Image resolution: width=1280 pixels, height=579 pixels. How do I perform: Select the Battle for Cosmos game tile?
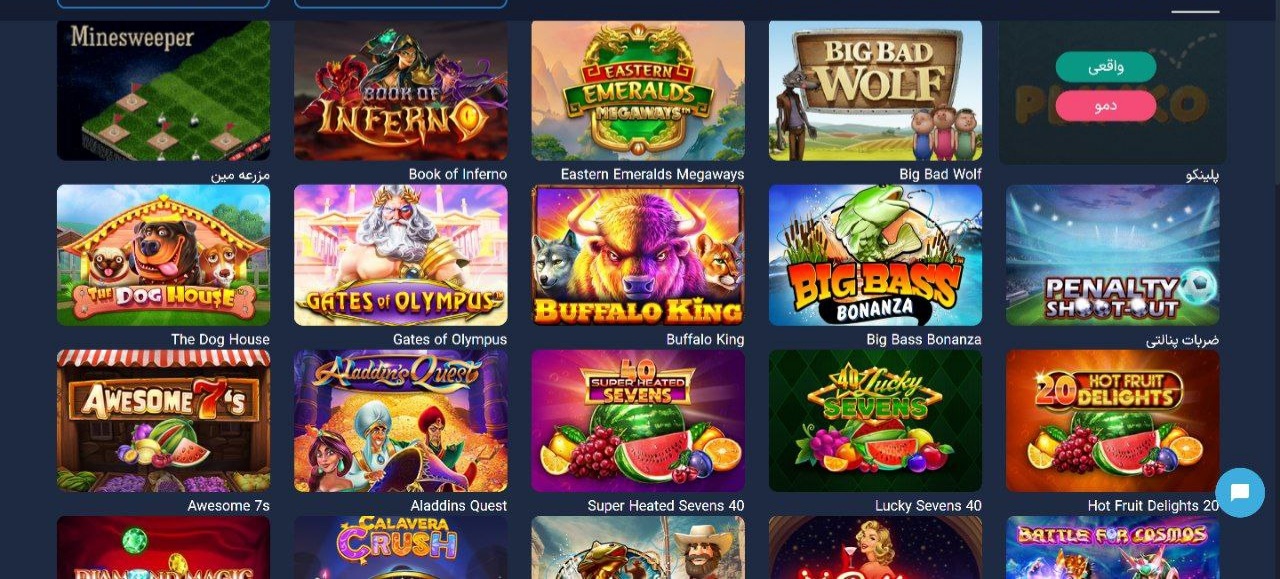pos(1113,547)
